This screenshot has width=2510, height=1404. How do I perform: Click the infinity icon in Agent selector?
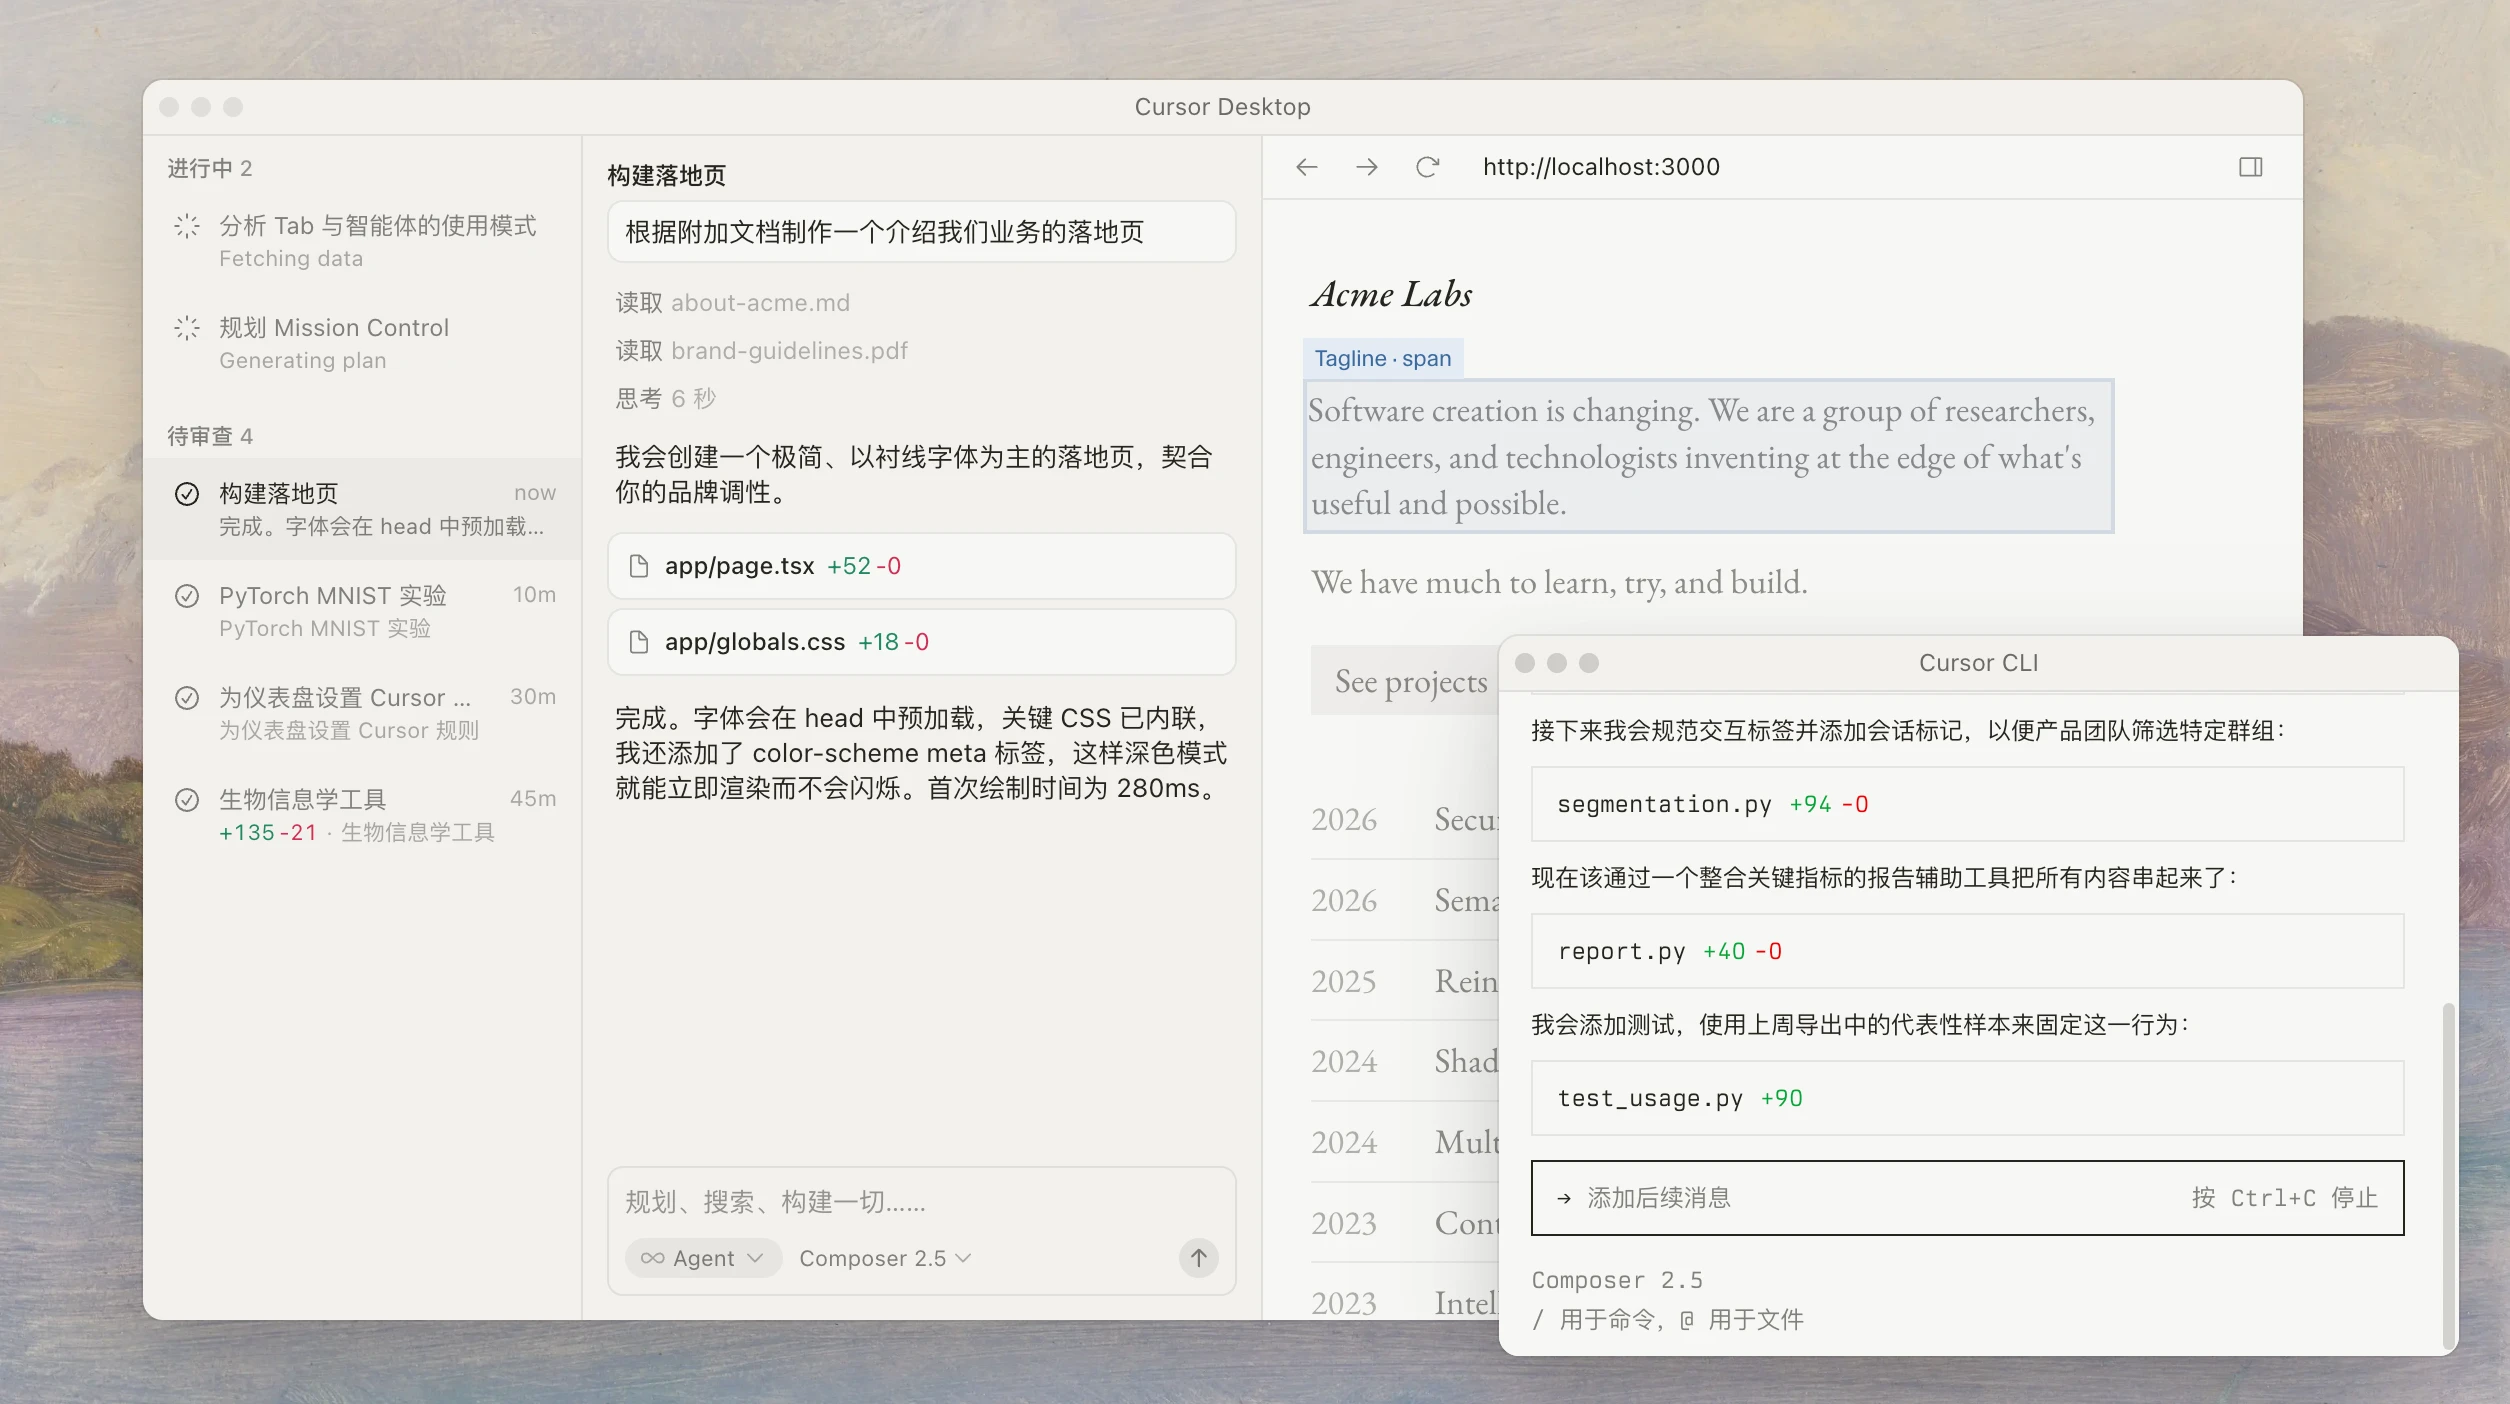pos(652,1258)
